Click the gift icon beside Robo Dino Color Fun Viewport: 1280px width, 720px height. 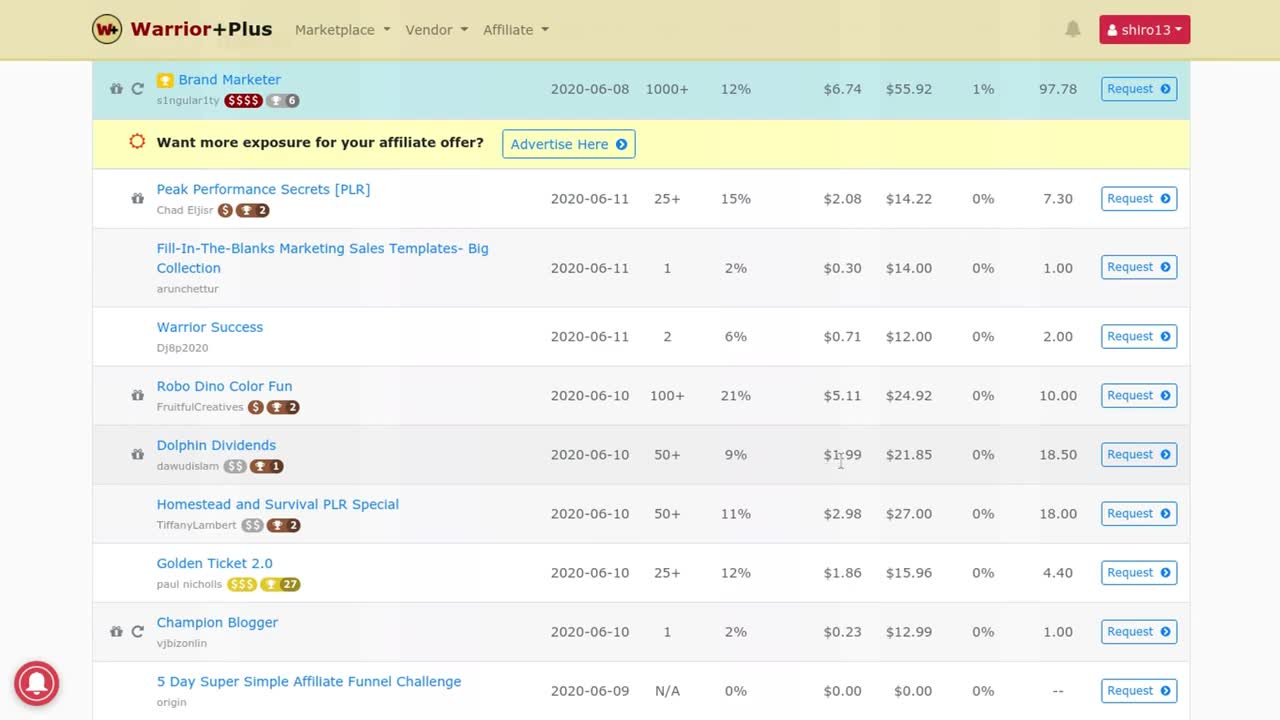tap(137, 396)
